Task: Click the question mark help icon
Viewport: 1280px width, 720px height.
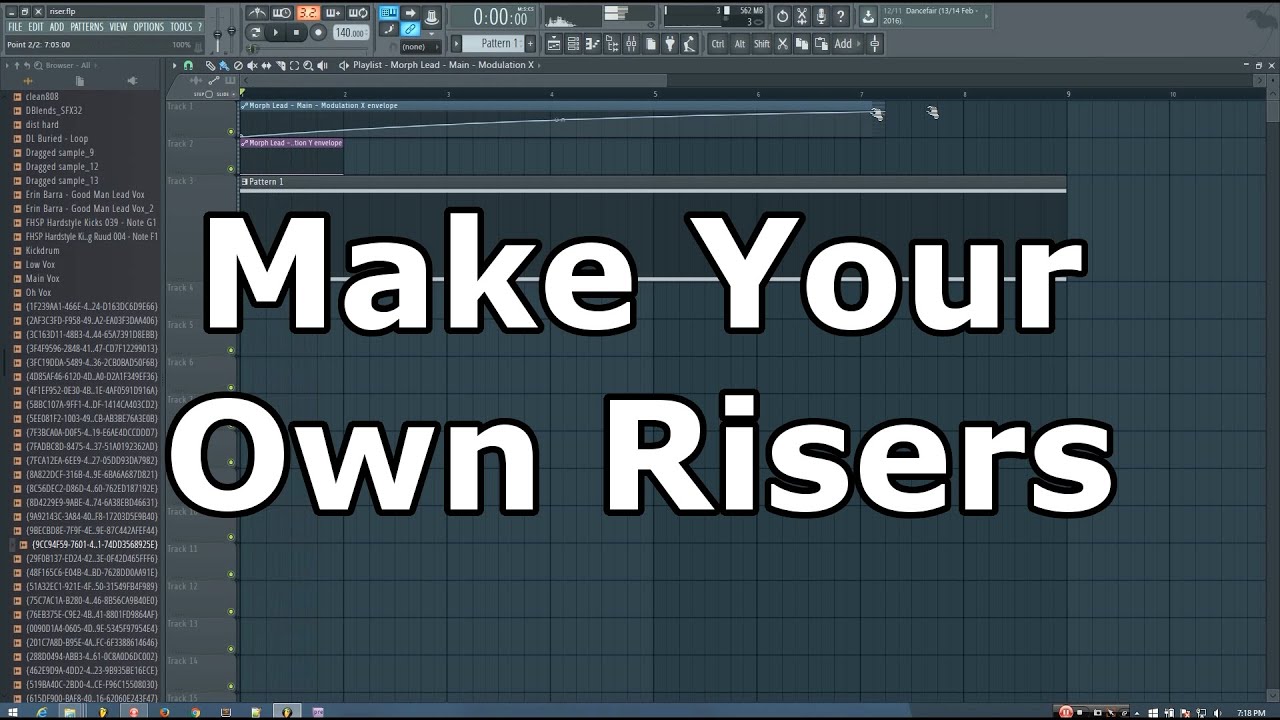Action: click(x=841, y=16)
